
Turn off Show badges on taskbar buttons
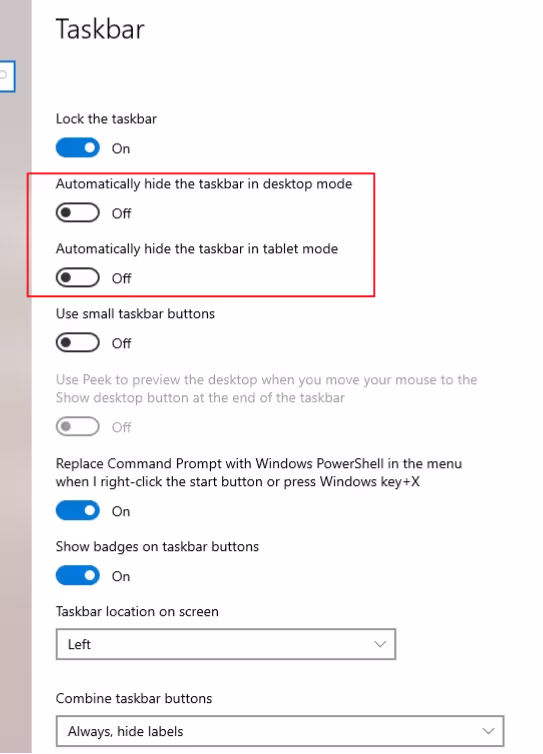point(77,575)
